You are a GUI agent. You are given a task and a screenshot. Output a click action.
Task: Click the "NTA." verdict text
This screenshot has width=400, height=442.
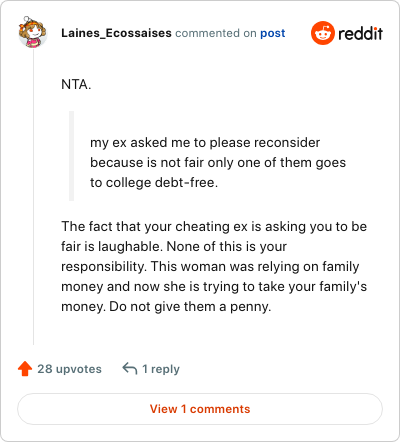point(76,84)
